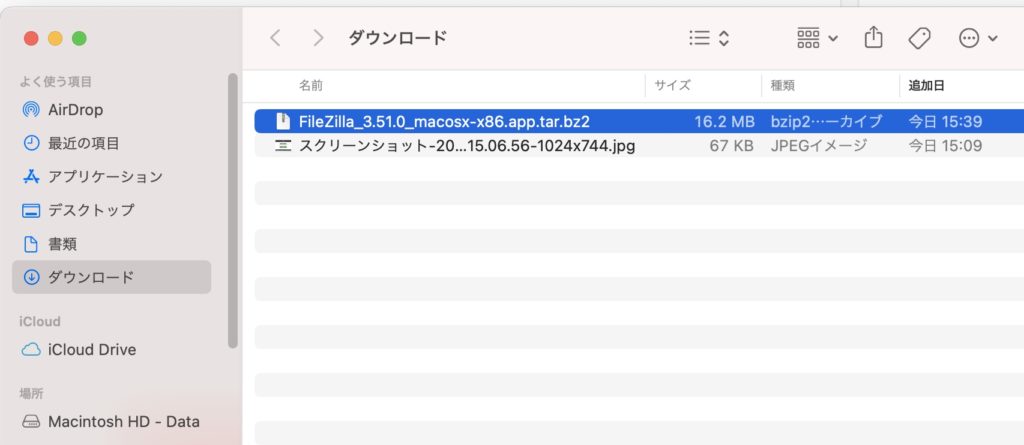Click the 今日 15:39 date cell
The image size is (1024, 445).
[945, 122]
